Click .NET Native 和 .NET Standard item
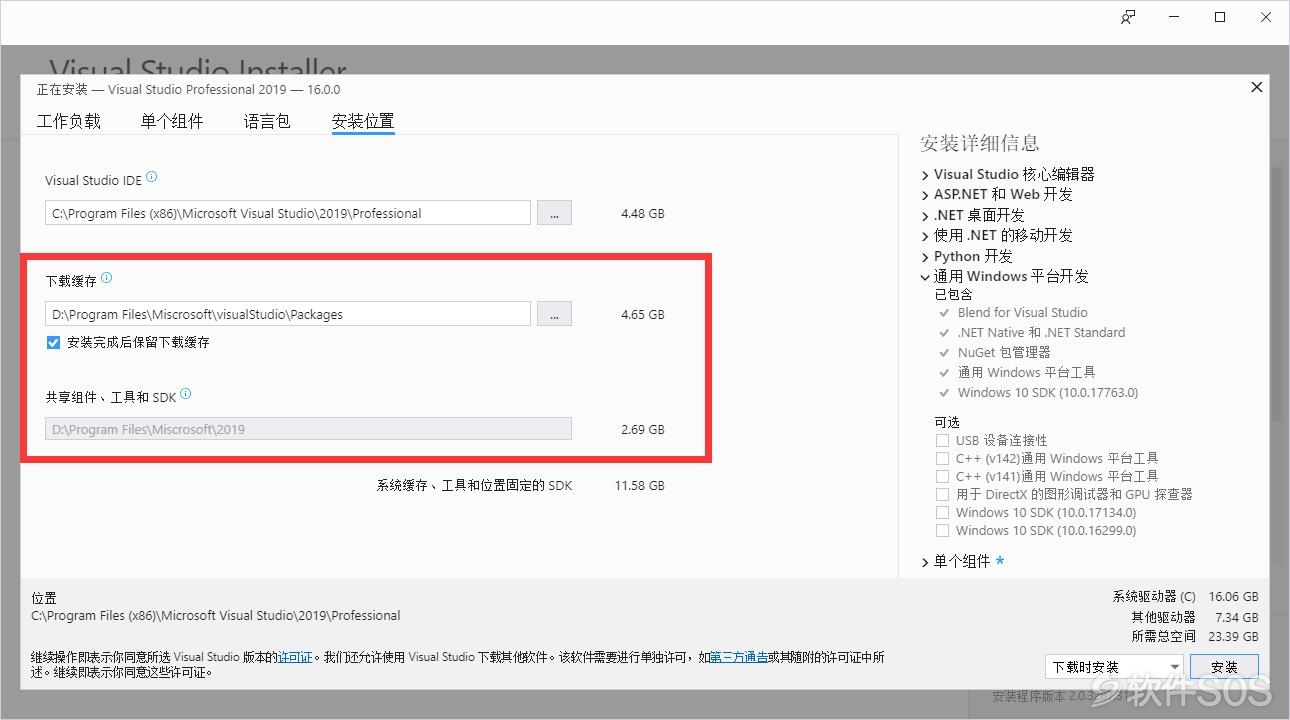The image size is (1290, 720). tap(1041, 332)
